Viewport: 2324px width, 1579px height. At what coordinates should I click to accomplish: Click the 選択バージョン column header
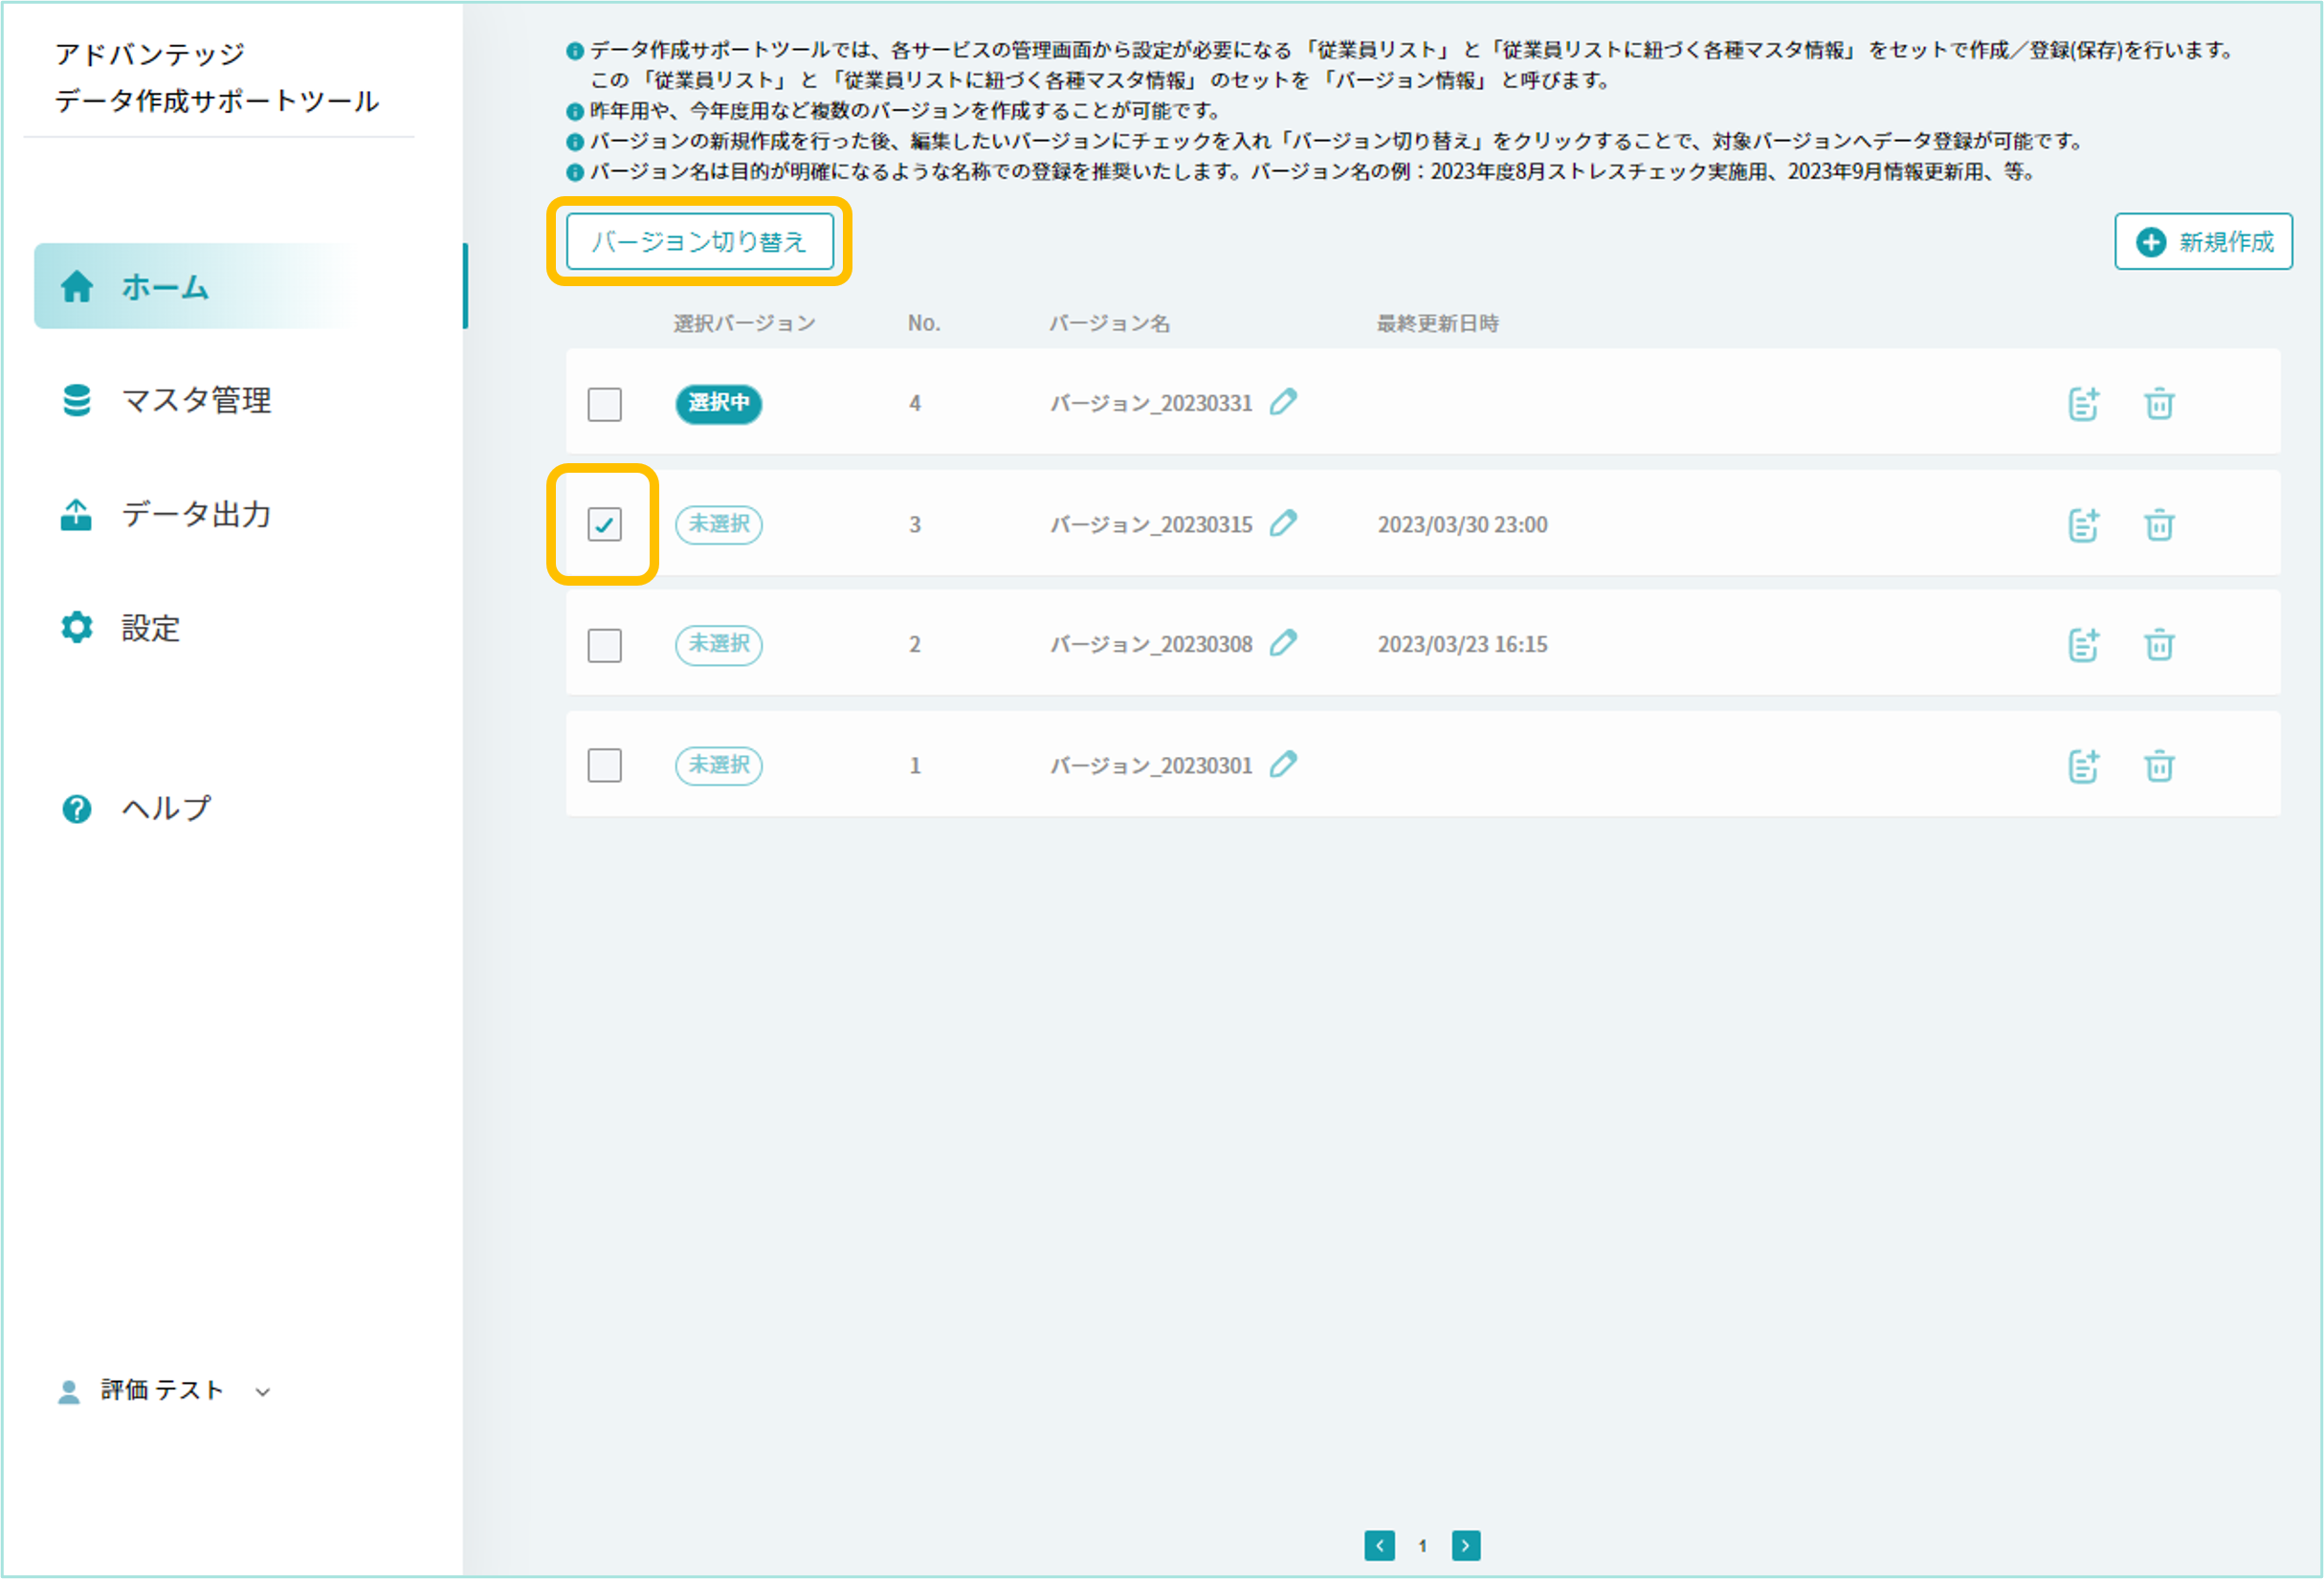click(x=745, y=323)
